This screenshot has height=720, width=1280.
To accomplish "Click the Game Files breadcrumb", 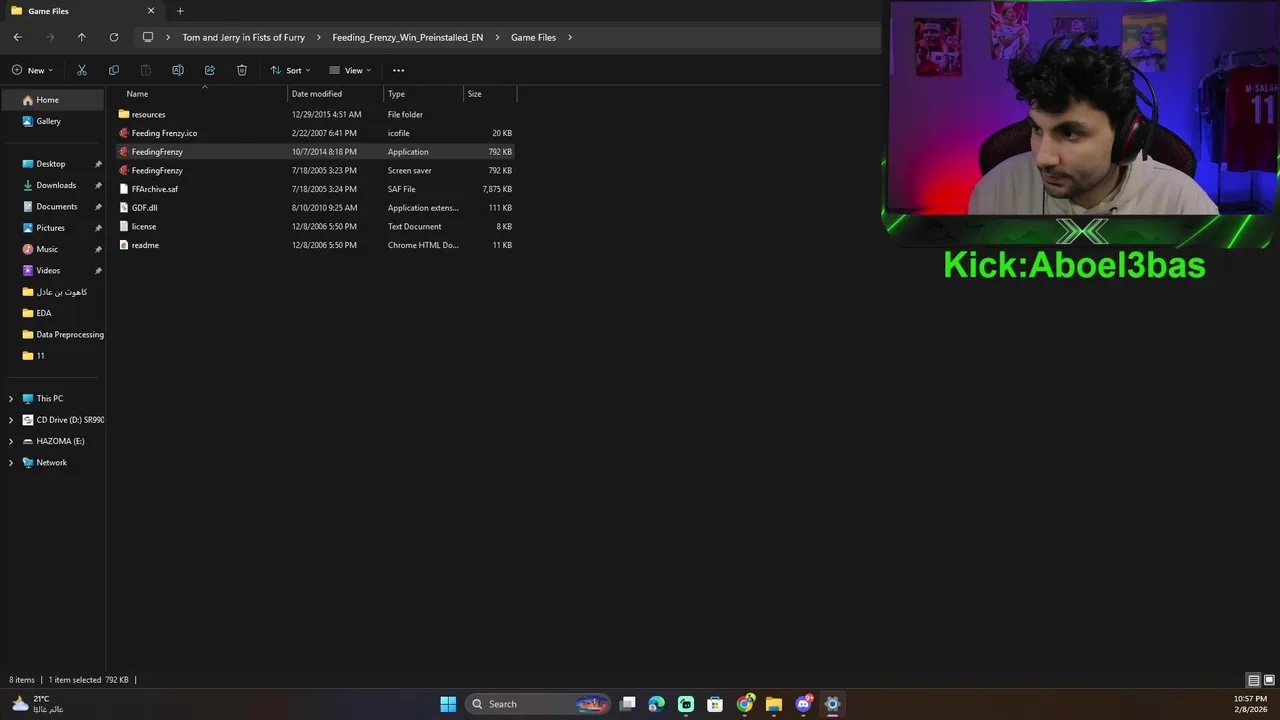I will [x=533, y=37].
